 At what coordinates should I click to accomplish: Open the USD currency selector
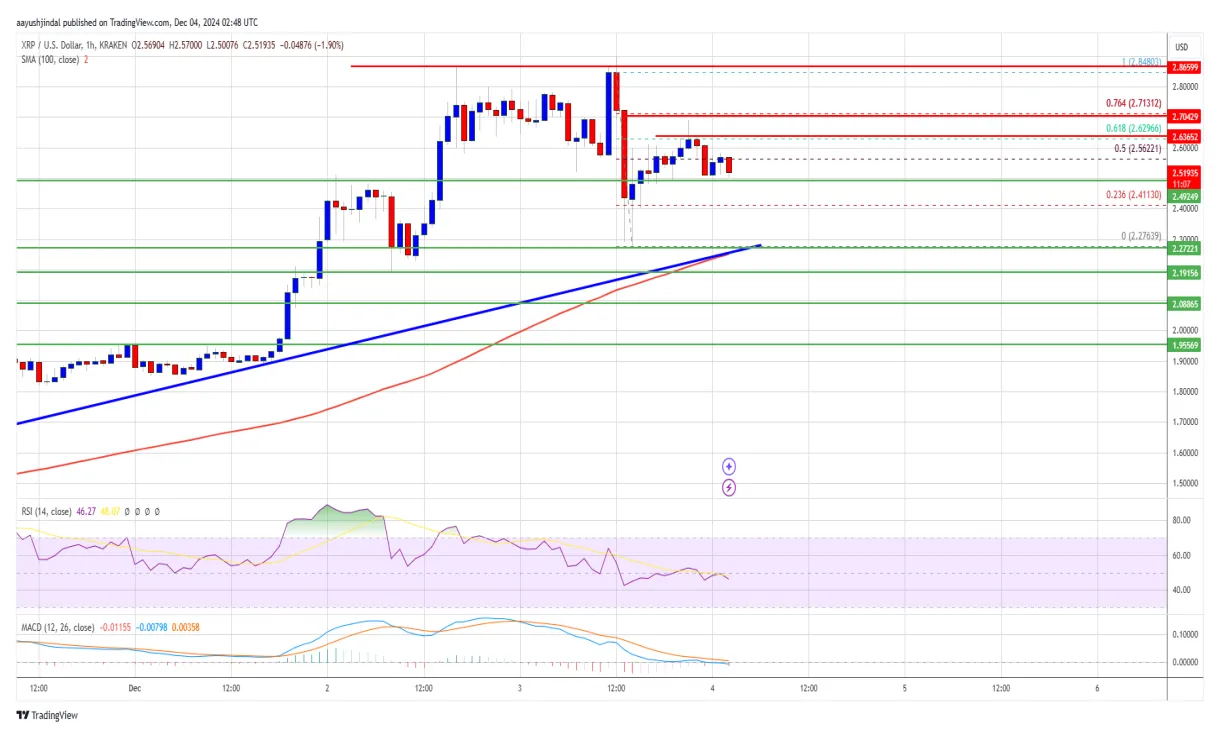1181,47
